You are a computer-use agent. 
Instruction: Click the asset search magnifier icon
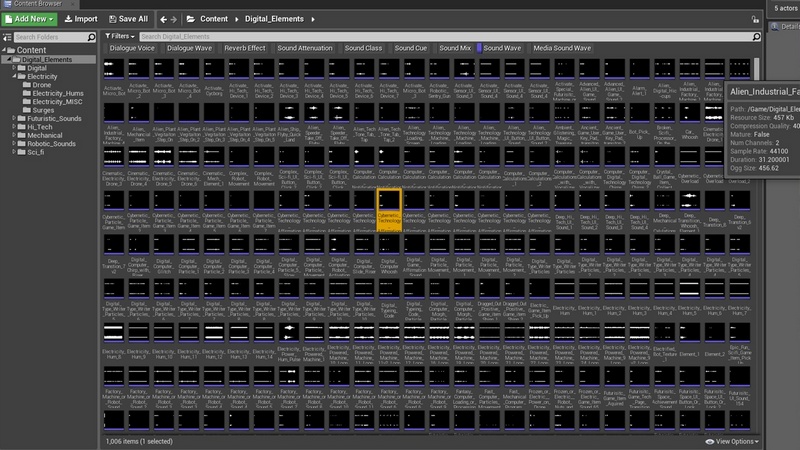point(755,37)
